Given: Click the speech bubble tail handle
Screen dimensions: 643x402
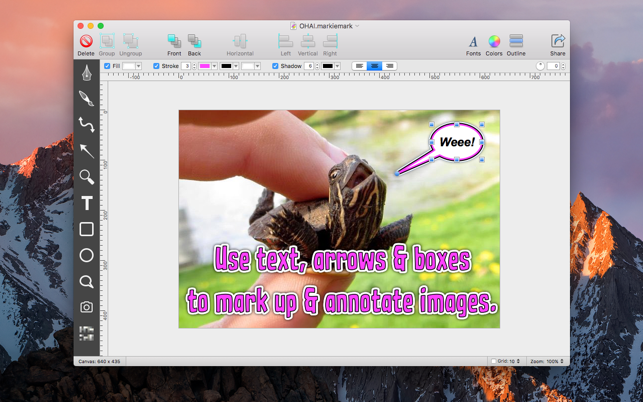Looking at the screenshot, I should tap(397, 174).
